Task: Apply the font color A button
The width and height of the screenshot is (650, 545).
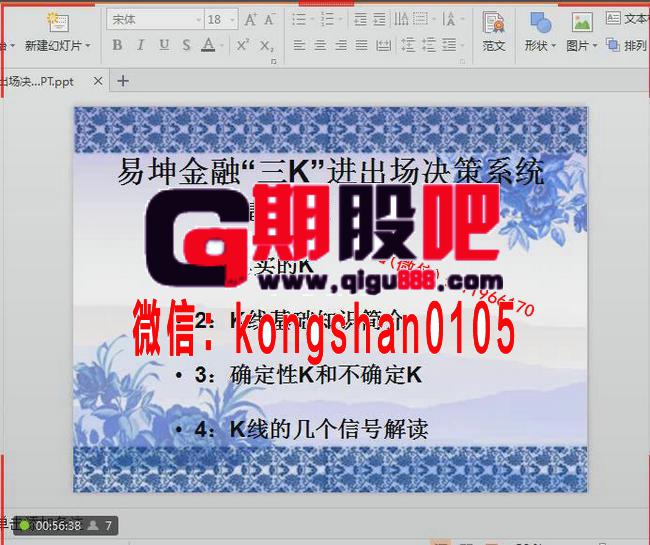Action: click(208, 45)
